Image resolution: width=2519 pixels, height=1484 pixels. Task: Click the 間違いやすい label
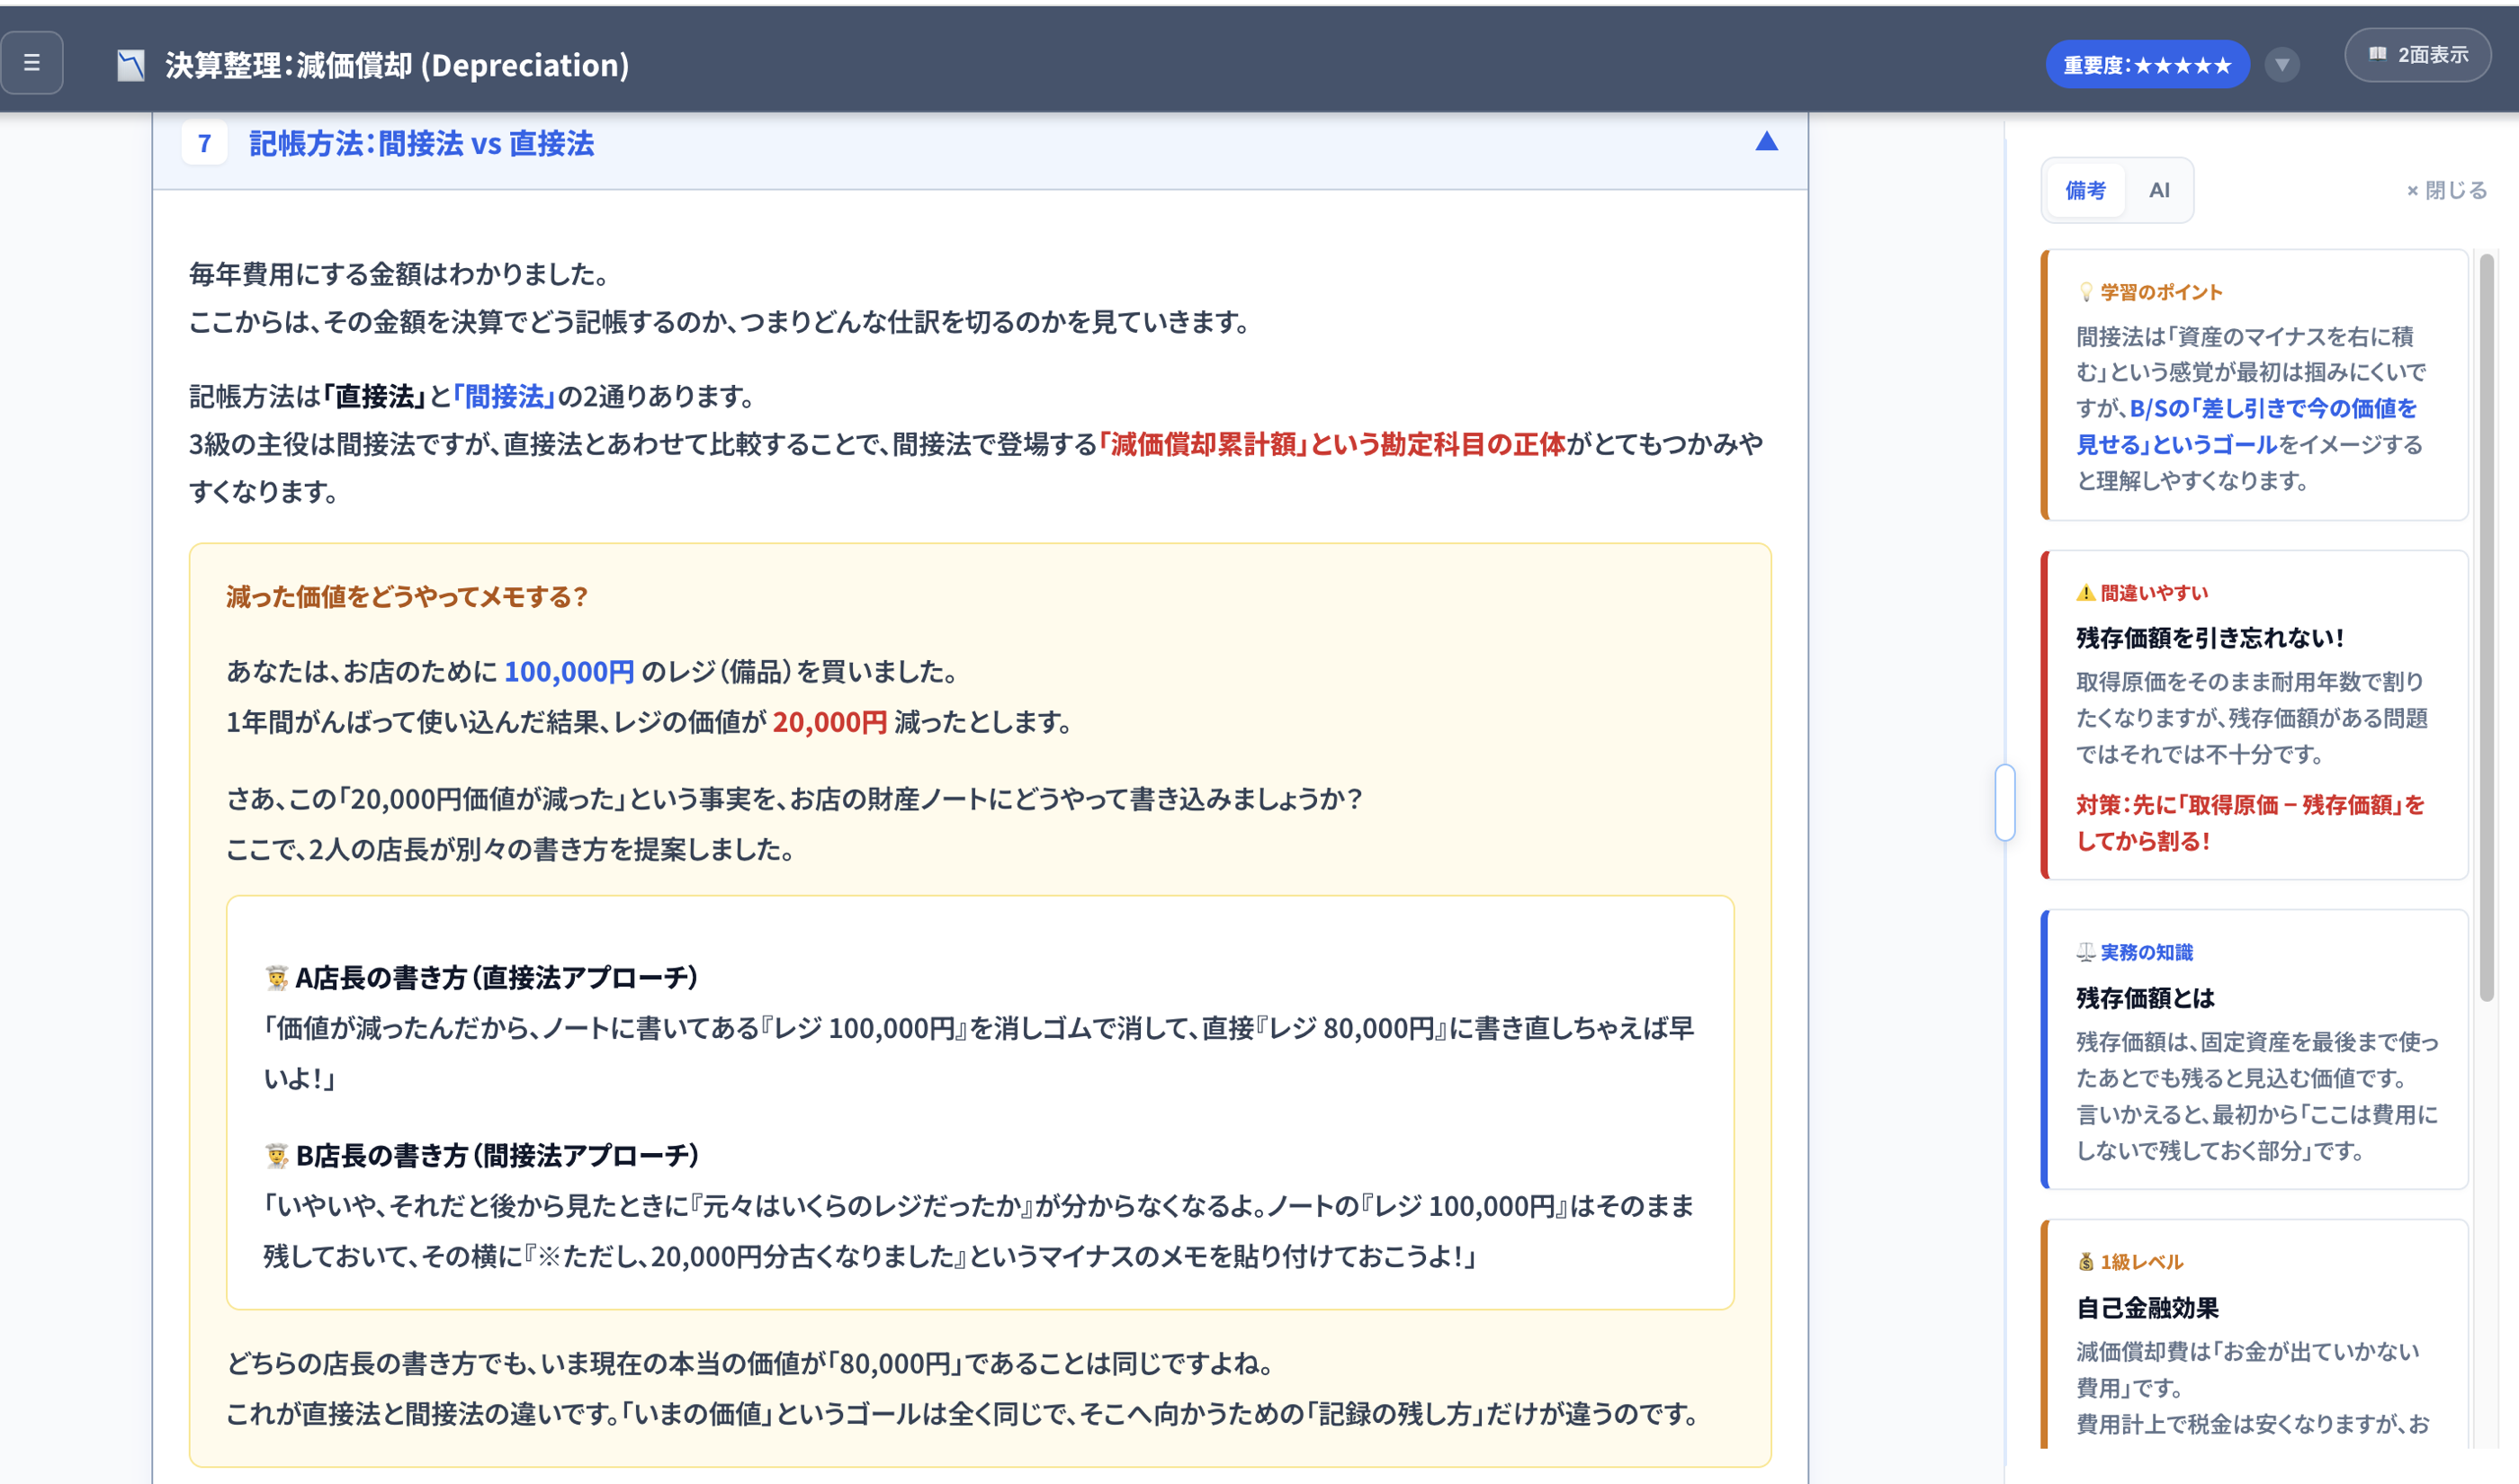click(2154, 593)
